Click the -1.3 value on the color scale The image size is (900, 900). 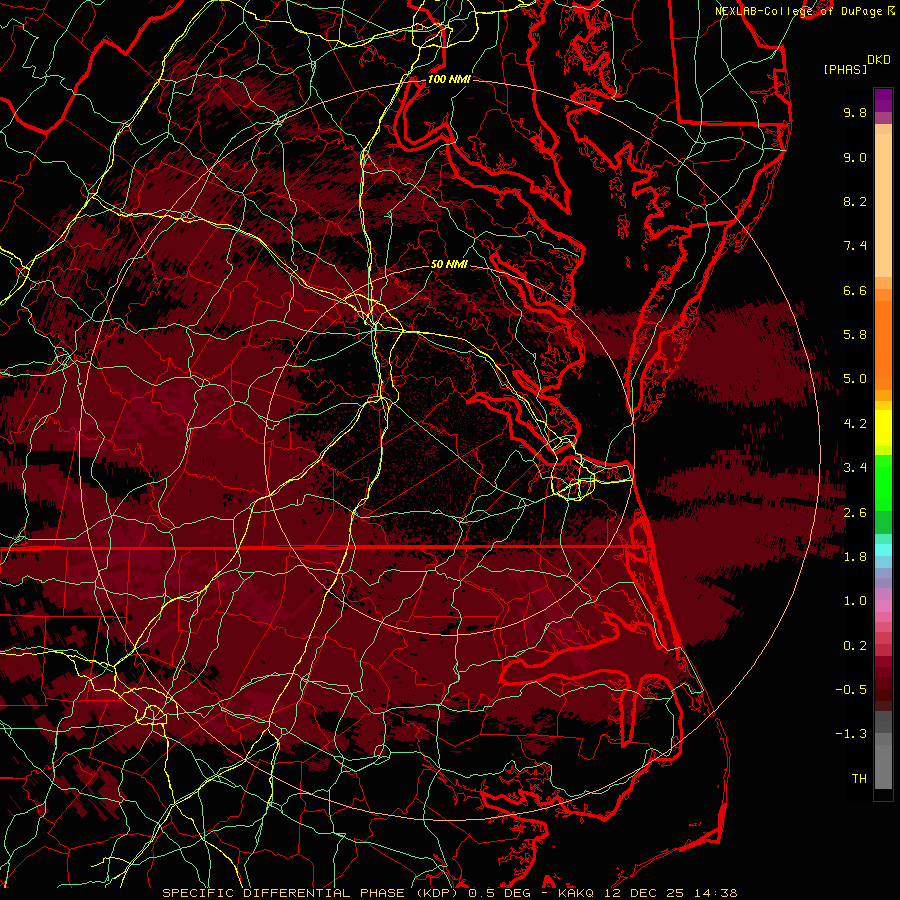851,734
